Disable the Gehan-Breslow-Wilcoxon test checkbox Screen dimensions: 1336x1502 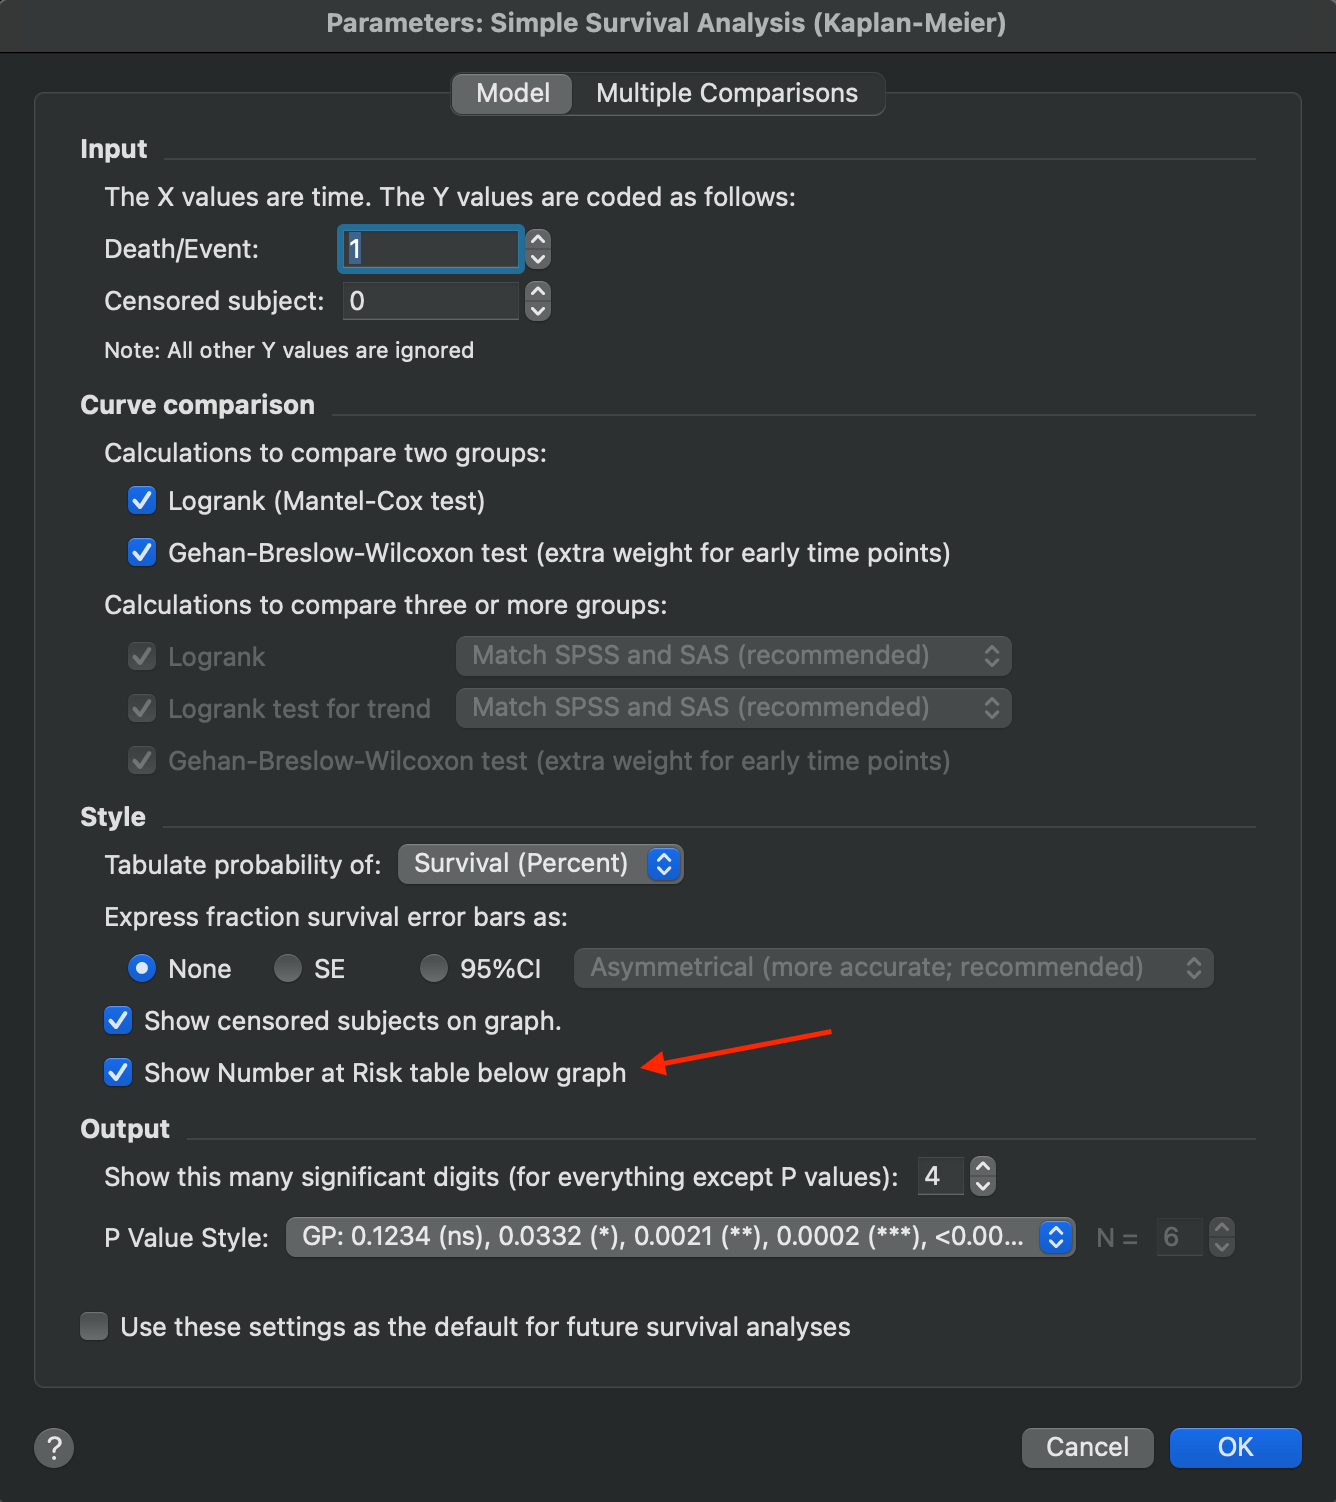(x=142, y=552)
